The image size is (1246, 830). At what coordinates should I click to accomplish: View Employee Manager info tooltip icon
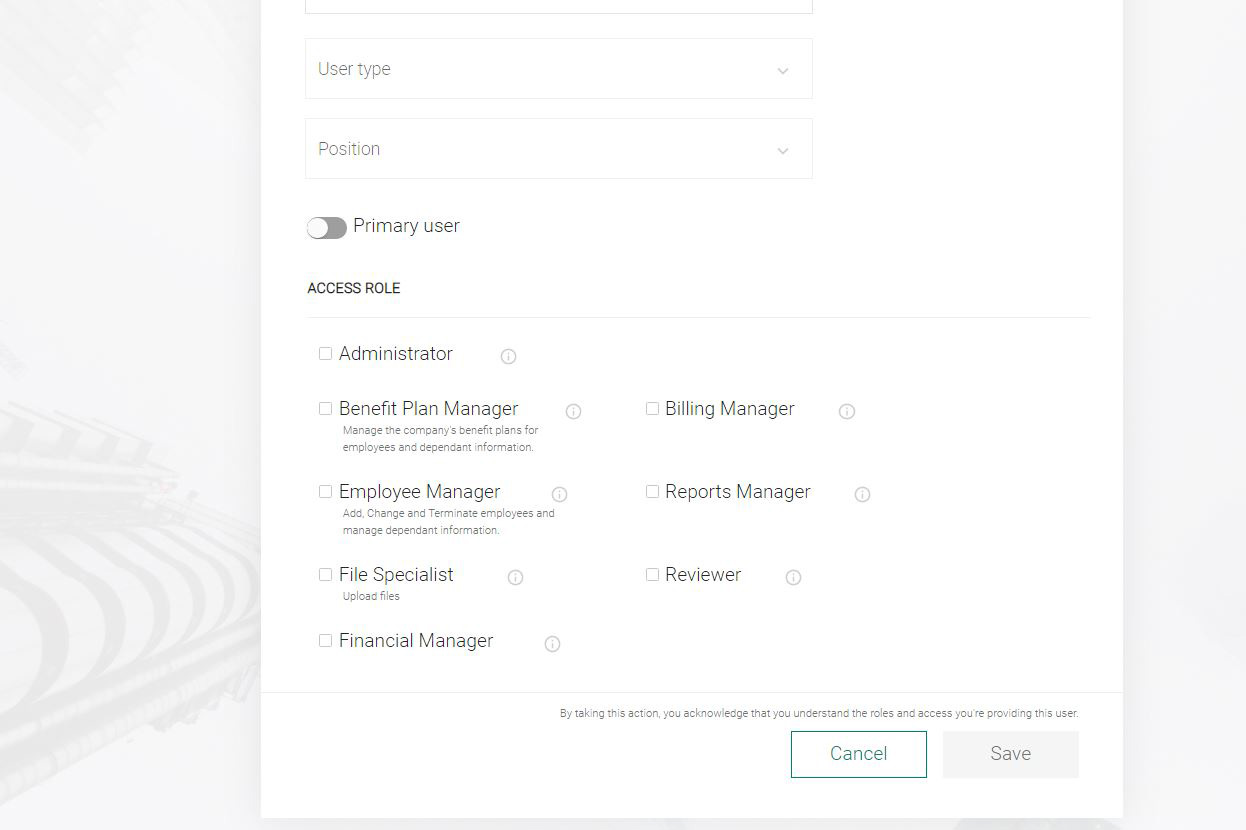point(559,494)
